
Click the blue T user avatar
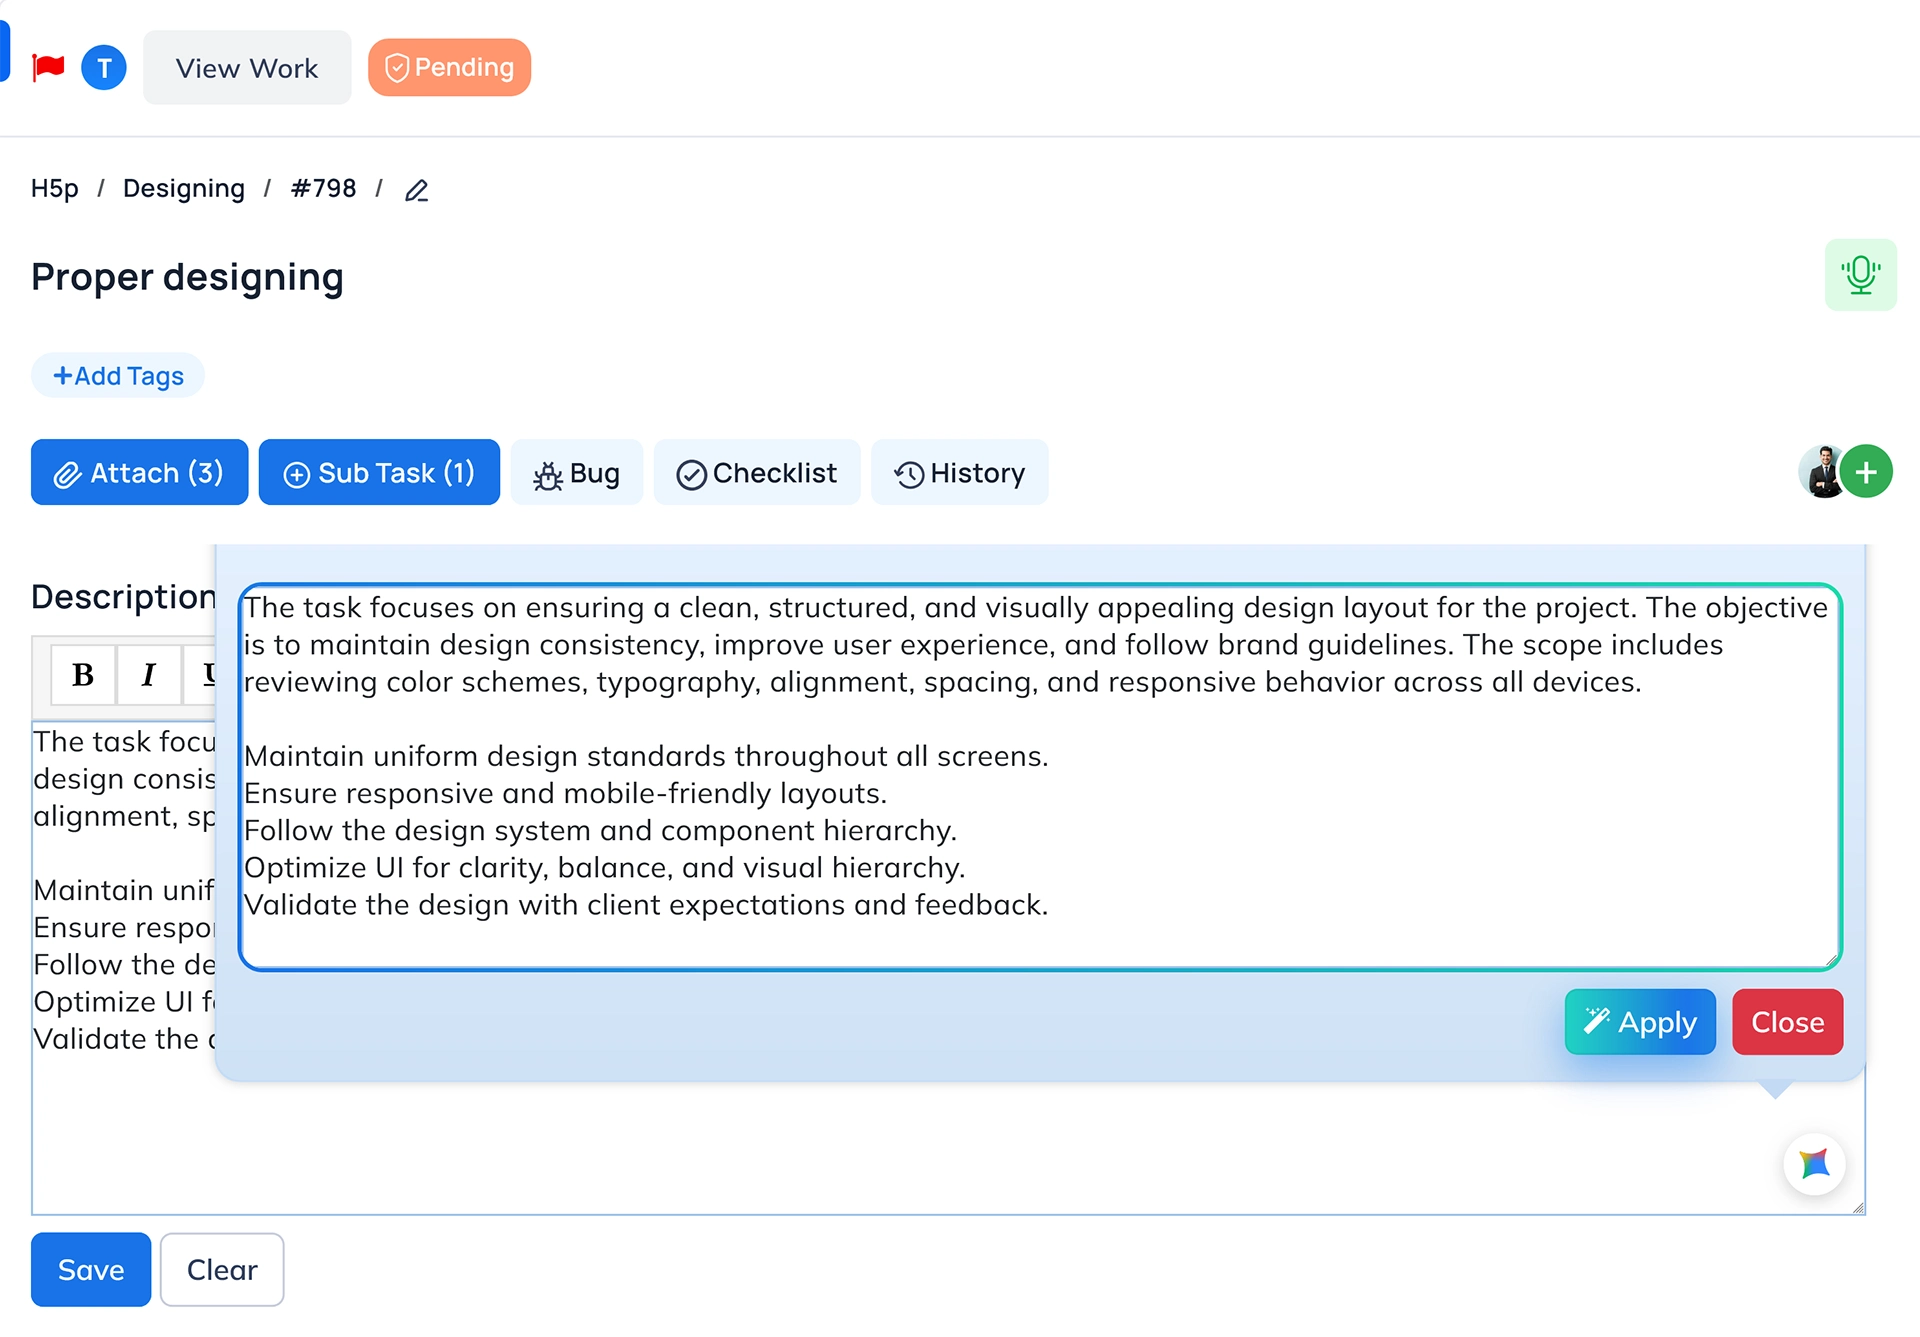coord(104,68)
